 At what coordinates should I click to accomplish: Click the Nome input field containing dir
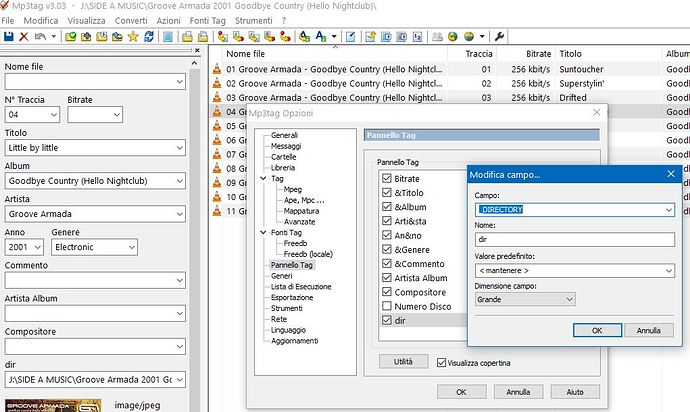[574, 239]
